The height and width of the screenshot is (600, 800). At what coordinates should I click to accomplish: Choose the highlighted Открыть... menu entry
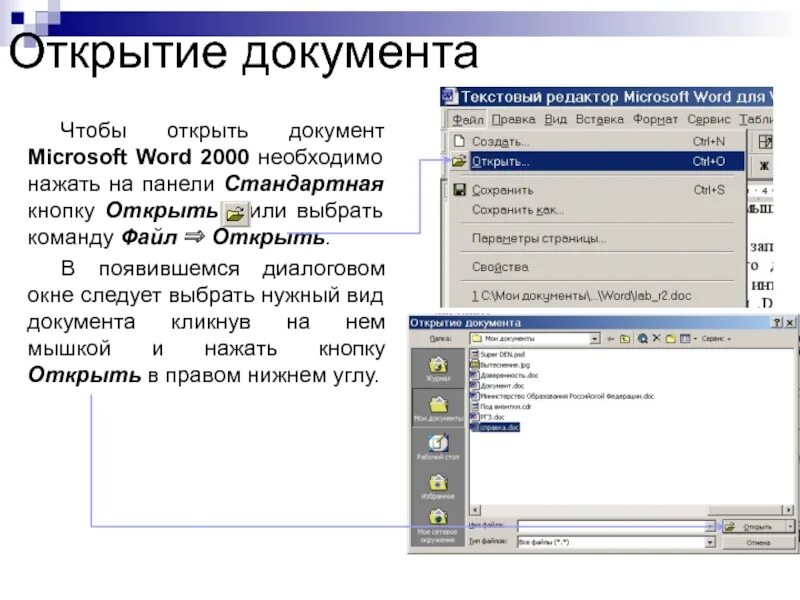tap(597, 161)
